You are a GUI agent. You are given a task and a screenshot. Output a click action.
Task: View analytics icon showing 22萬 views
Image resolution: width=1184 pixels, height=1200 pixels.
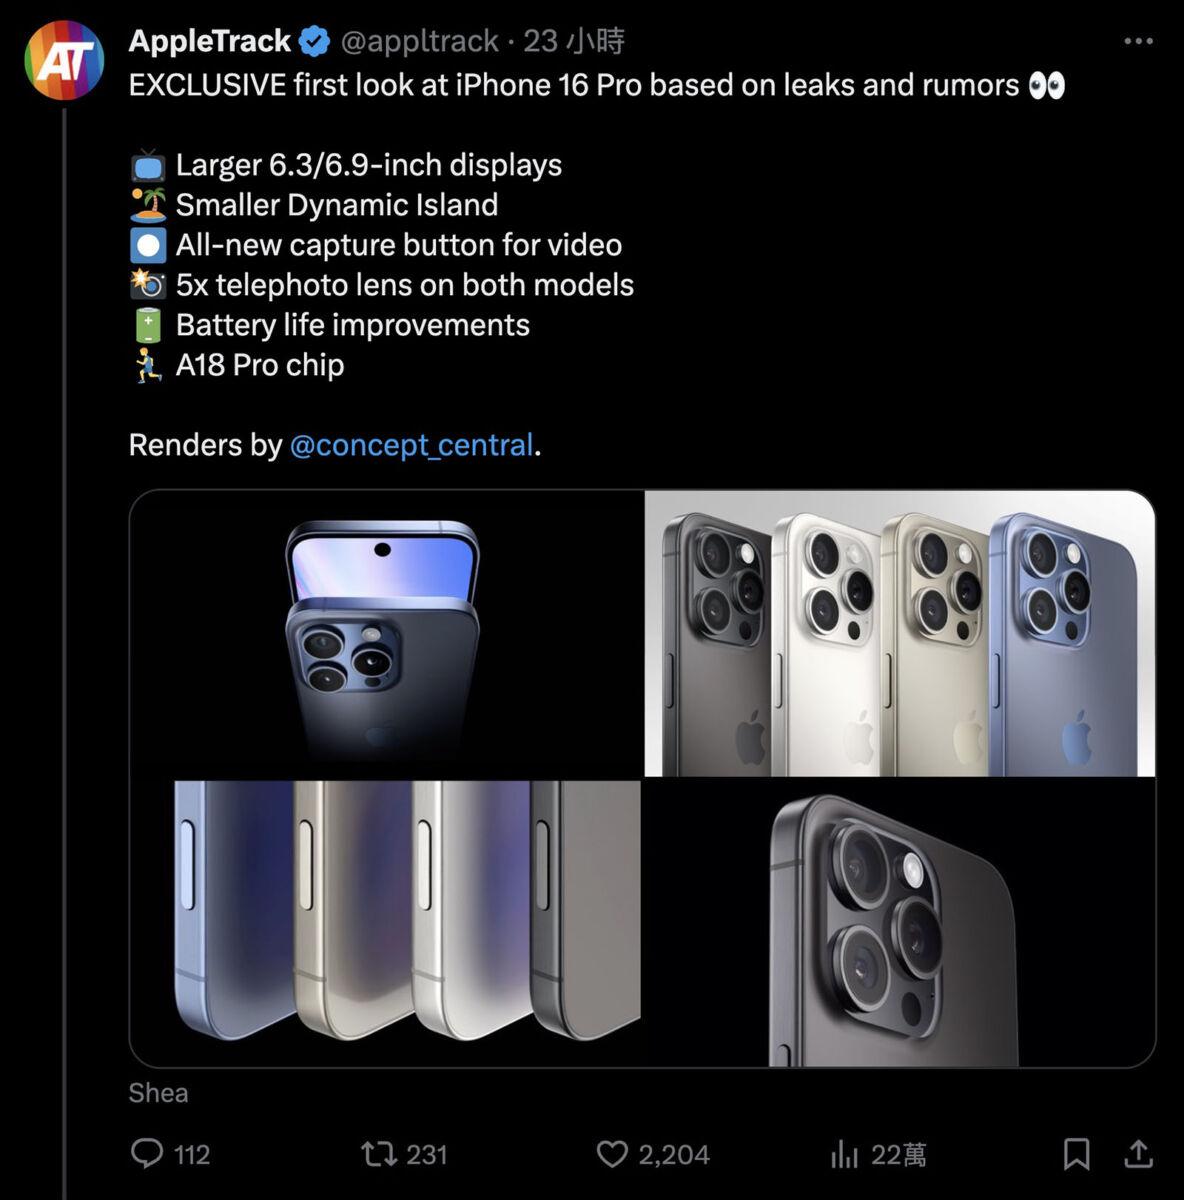(845, 1155)
